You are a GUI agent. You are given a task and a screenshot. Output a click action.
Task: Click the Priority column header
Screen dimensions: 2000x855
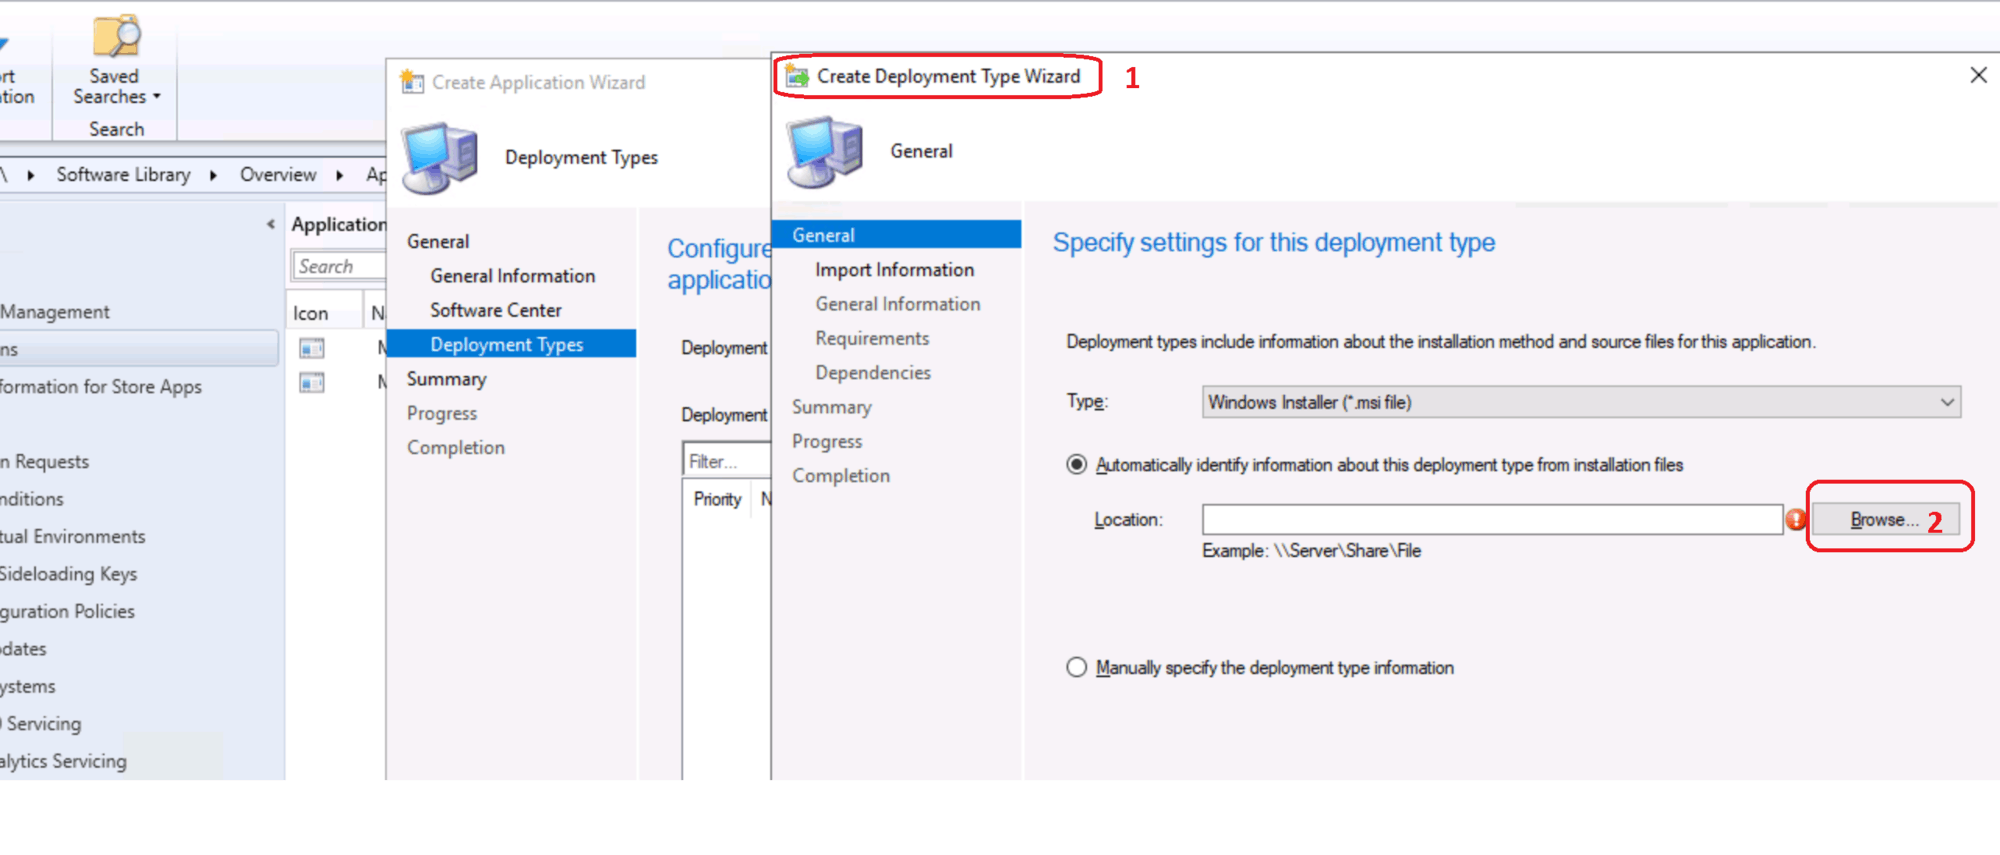pos(717,499)
